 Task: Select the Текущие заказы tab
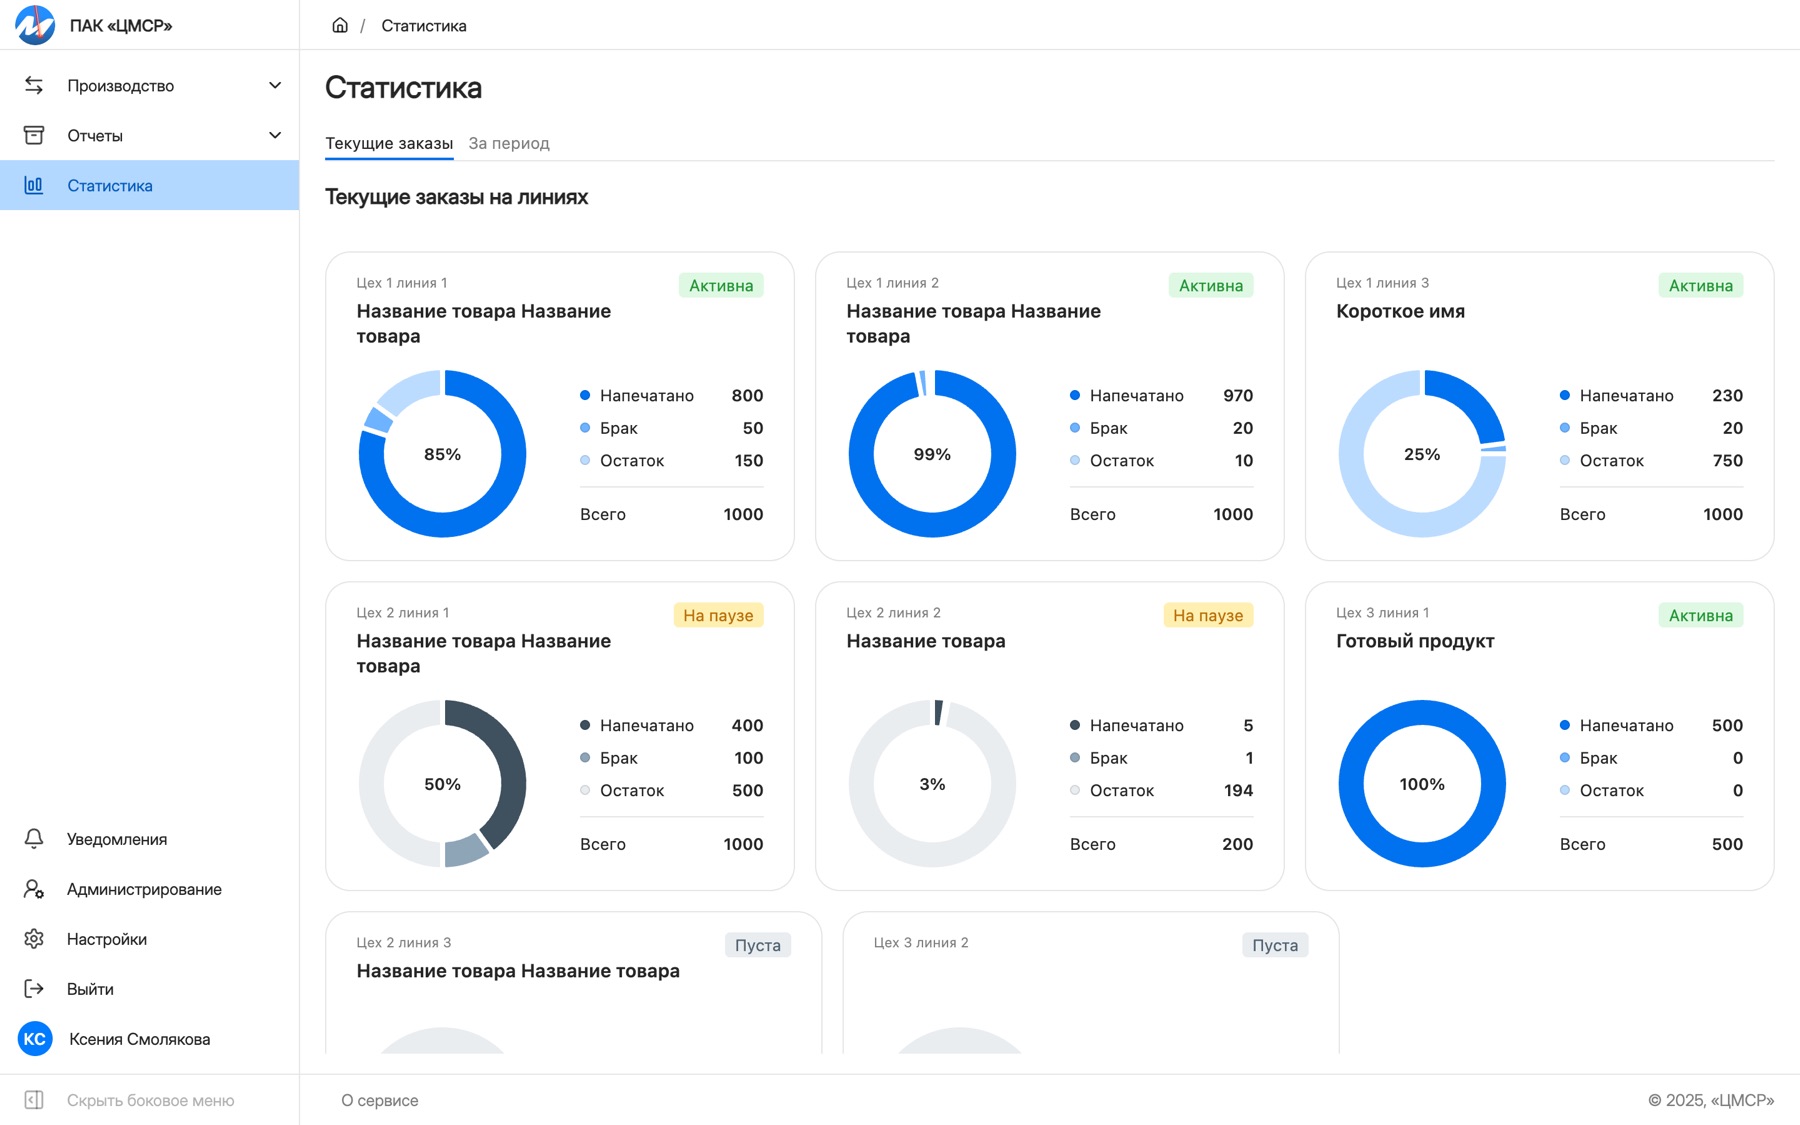(x=389, y=143)
